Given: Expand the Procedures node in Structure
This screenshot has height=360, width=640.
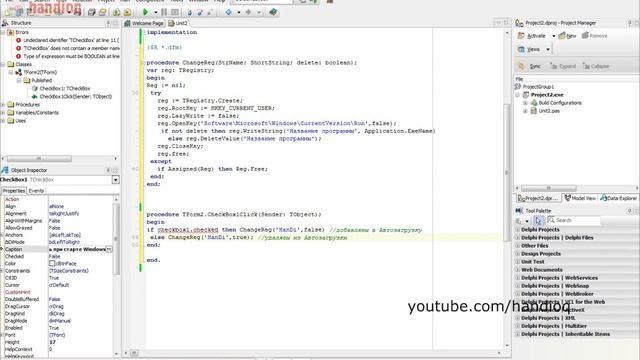Looking at the screenshot, I should [x=3, y=105].
